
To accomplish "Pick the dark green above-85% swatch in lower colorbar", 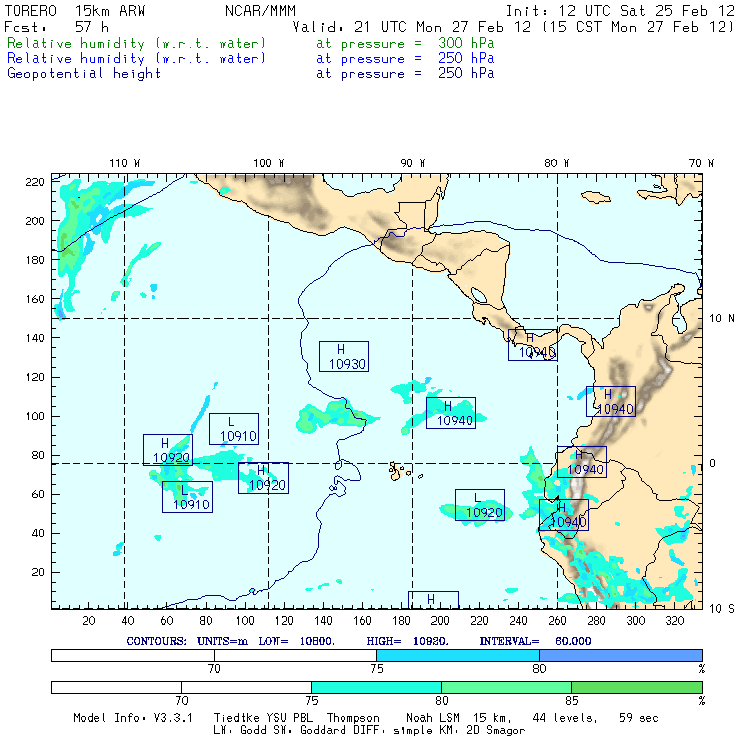I will tap(637, 687).
